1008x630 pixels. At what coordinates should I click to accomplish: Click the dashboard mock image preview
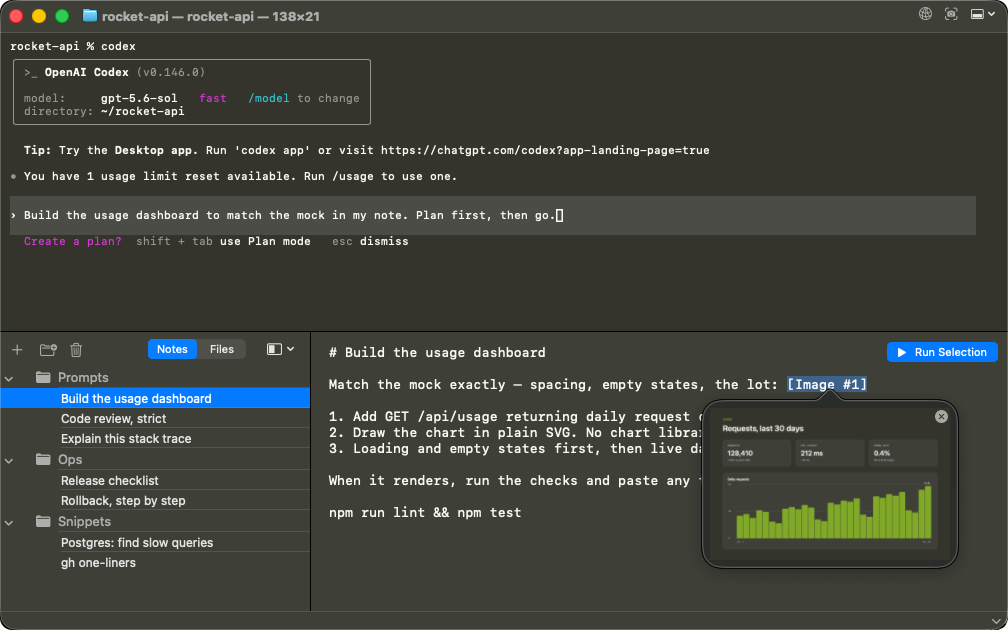click(x=829, y=485)
